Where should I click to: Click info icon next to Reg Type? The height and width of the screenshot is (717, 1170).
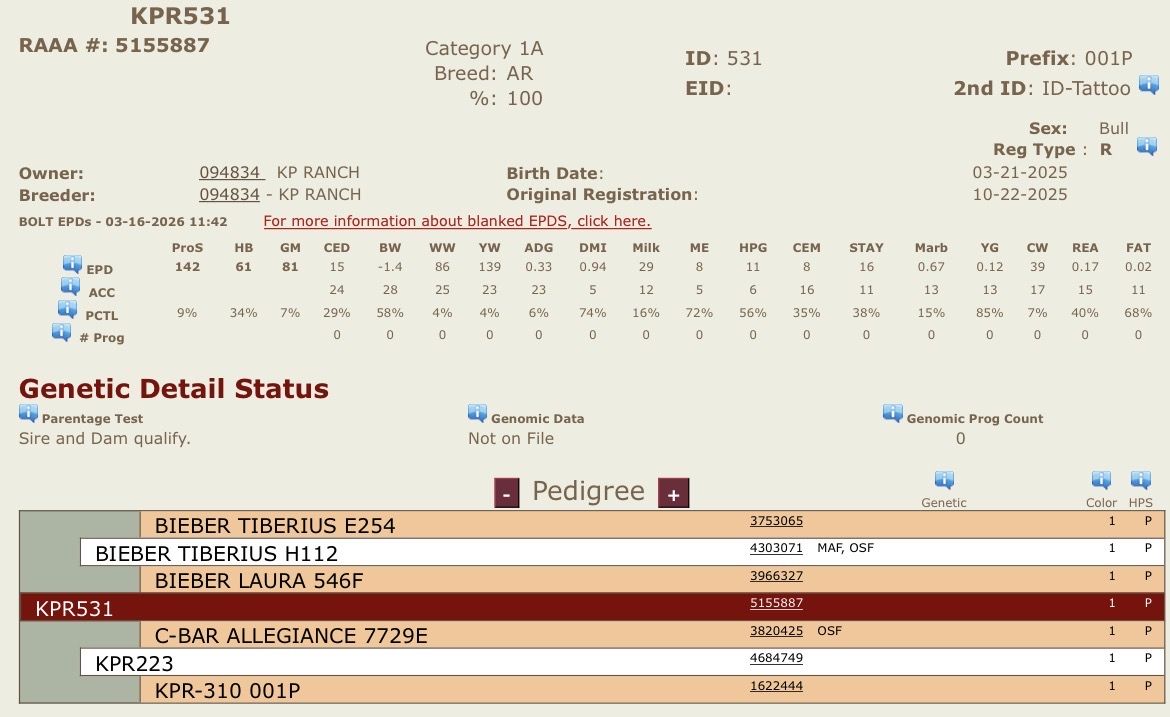(x=1146, y=147)
